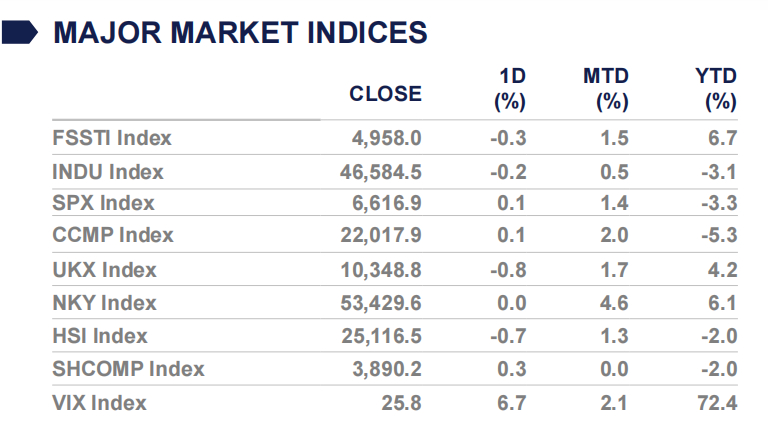Select the YTD (%) column header
This screenshot has height=431, width=768.
coord(715,89)
